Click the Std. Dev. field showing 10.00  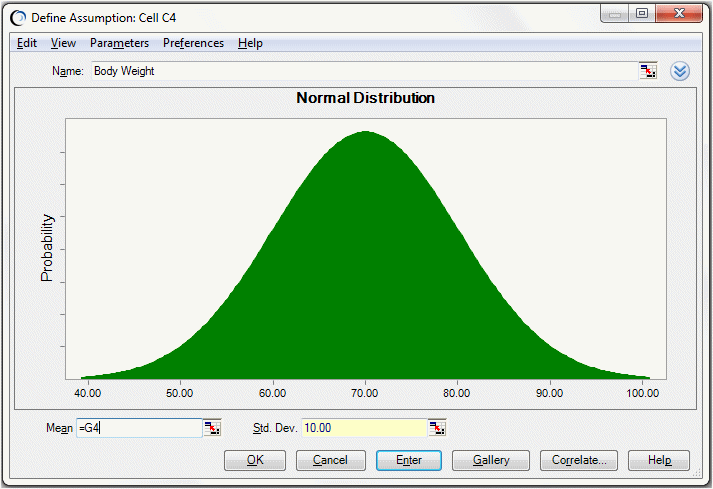pos(364,428)
